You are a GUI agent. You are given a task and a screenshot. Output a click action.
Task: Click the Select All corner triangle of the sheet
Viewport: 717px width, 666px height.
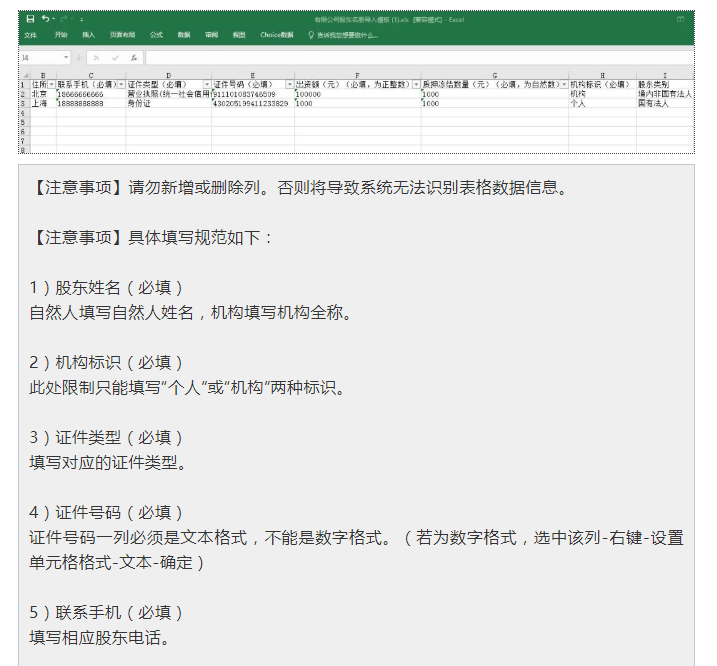tap(26, 75)
